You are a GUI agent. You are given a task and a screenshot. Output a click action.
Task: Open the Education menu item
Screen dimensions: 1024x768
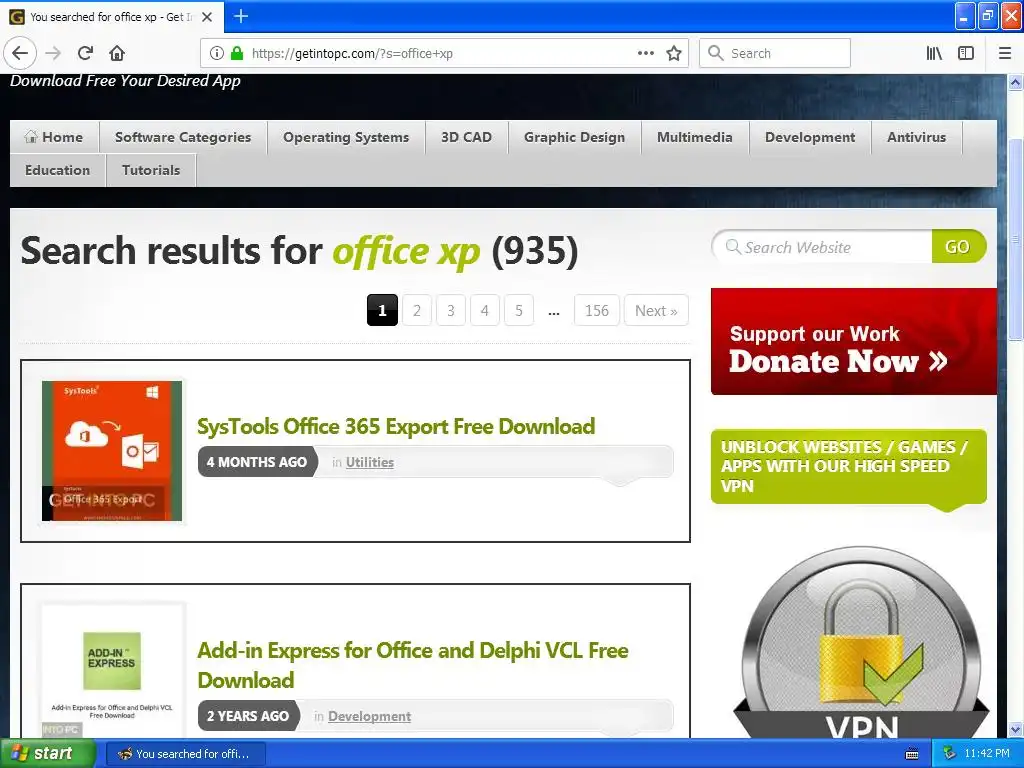point(57,170)
